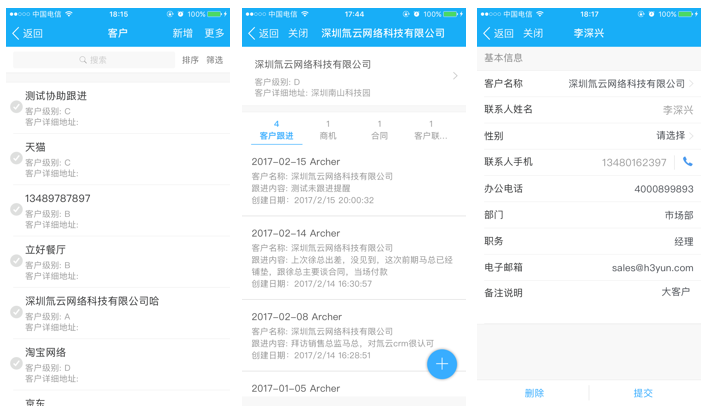Tap 删除 to delete contact
This screenshot has width=706, height=420.
tap(534, 393)
